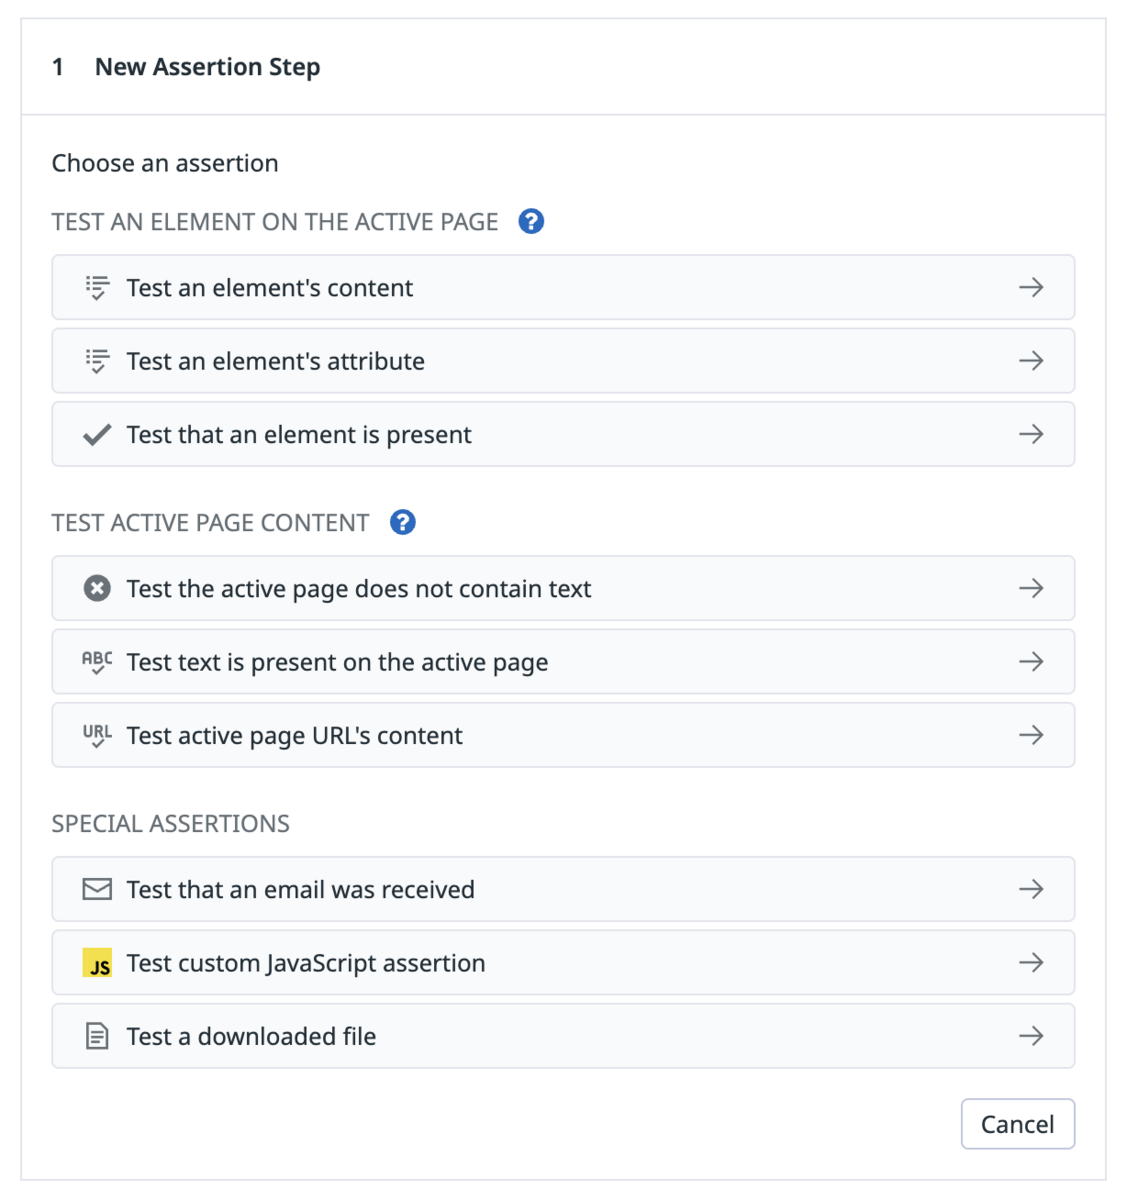Click the list-check icon for element's attribute

tap(97, 361)
